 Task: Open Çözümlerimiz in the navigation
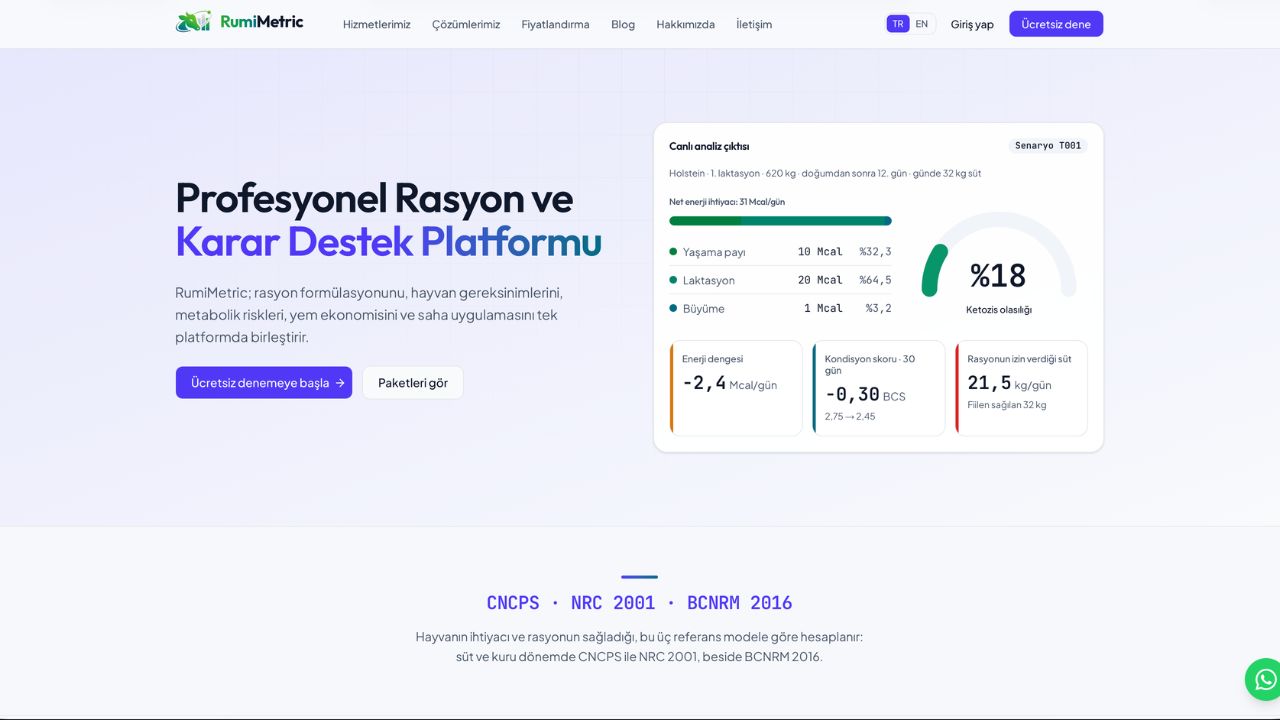pyautogui.click(x=466, y=24)
